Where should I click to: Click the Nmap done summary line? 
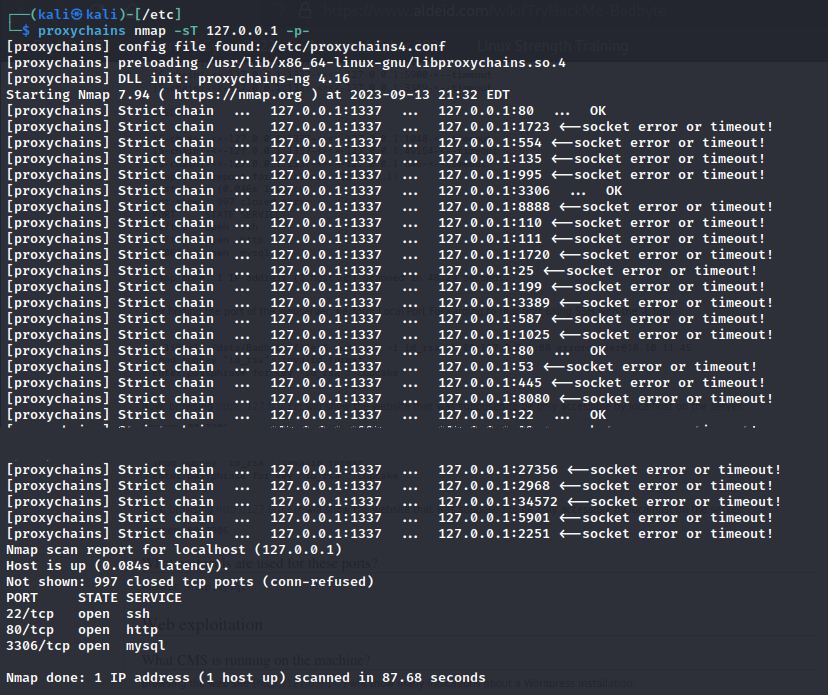point(245,678)
